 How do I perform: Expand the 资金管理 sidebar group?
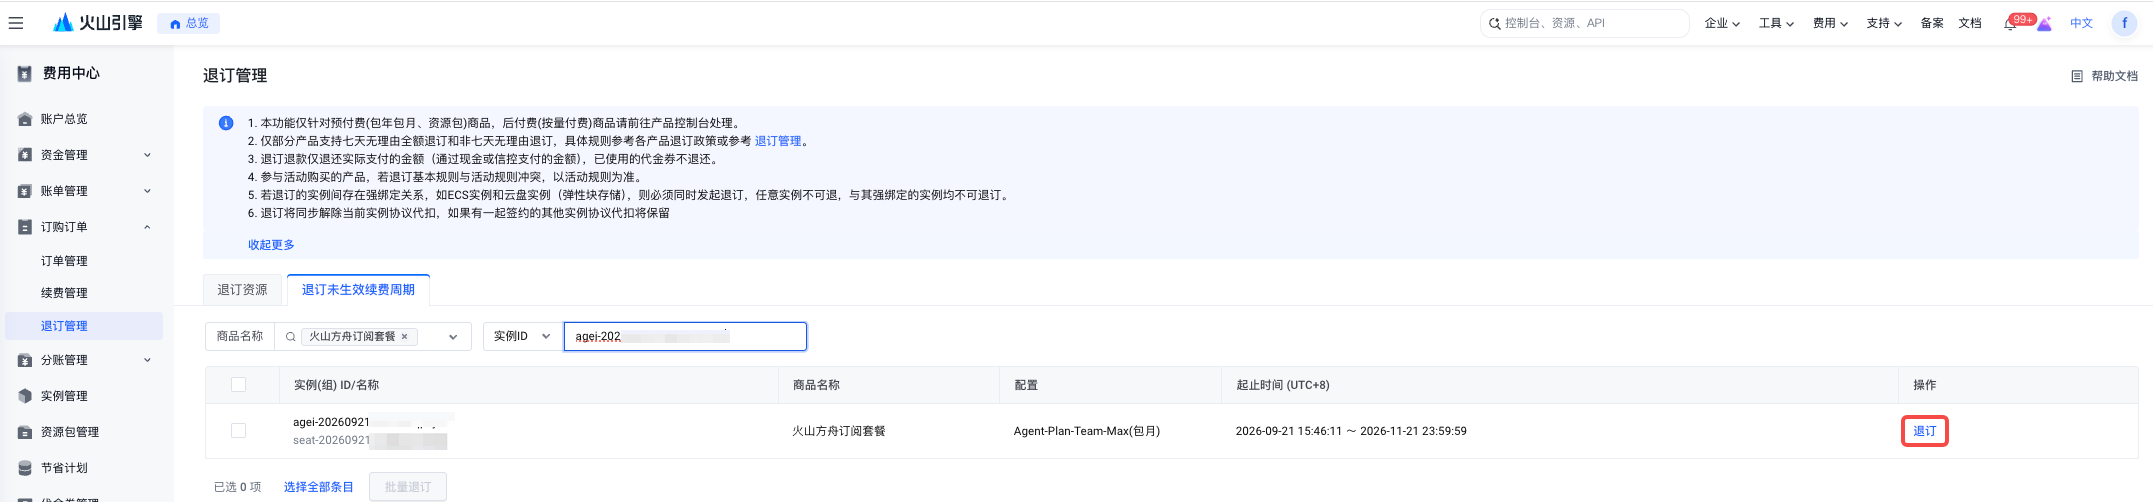coord(147,155)
